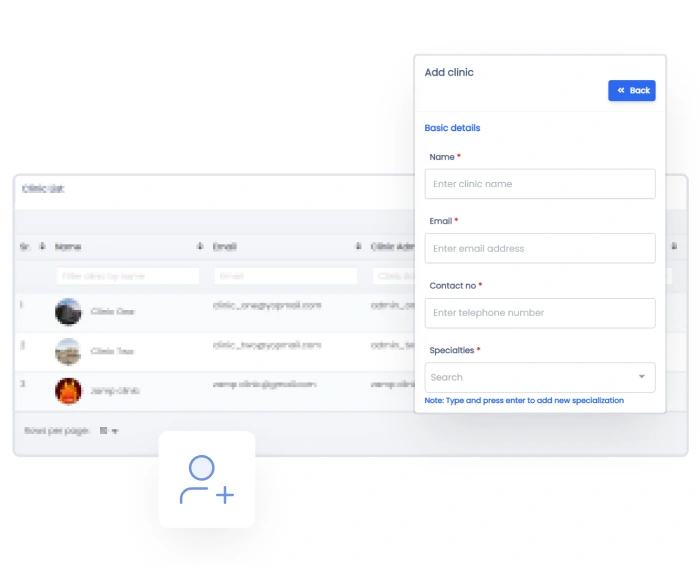Click the Basic details section heading
This screenshot has width=700, height=568.
click(x=452, y=128)
